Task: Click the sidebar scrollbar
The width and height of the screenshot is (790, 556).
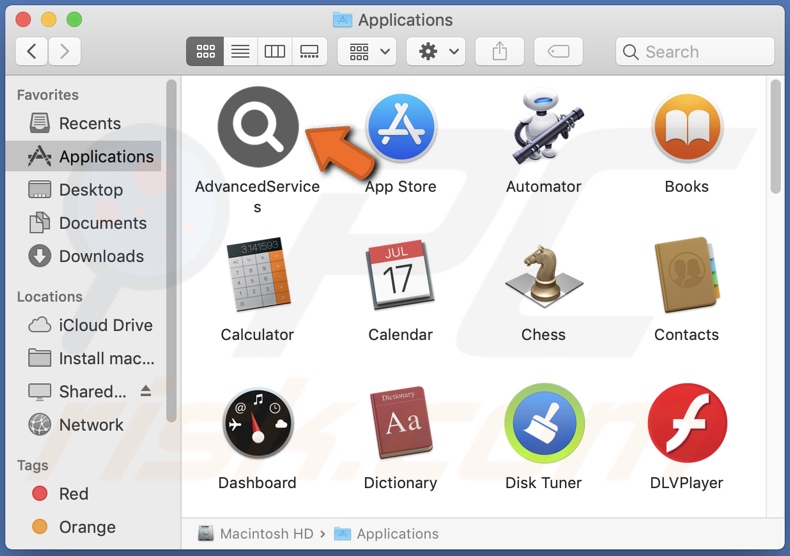Action: [x=171, y=250]
